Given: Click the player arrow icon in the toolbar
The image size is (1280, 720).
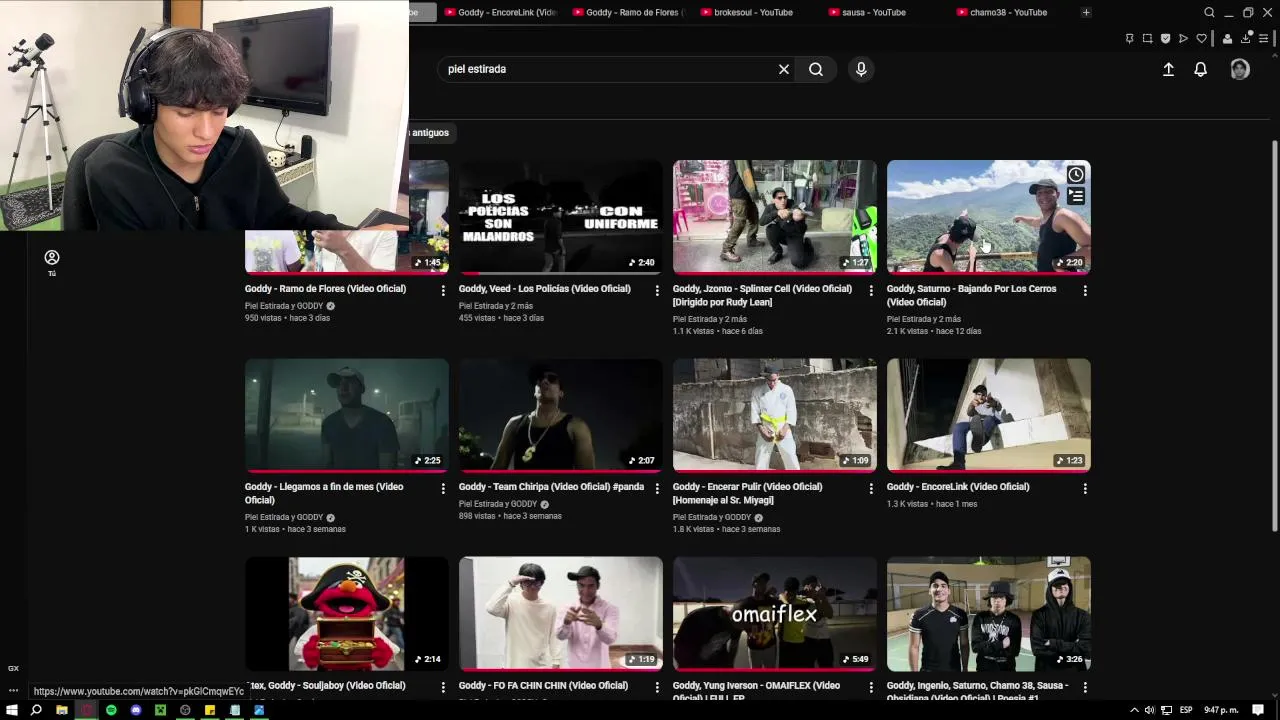Looking at the screenshot, I should (1183, 38).
